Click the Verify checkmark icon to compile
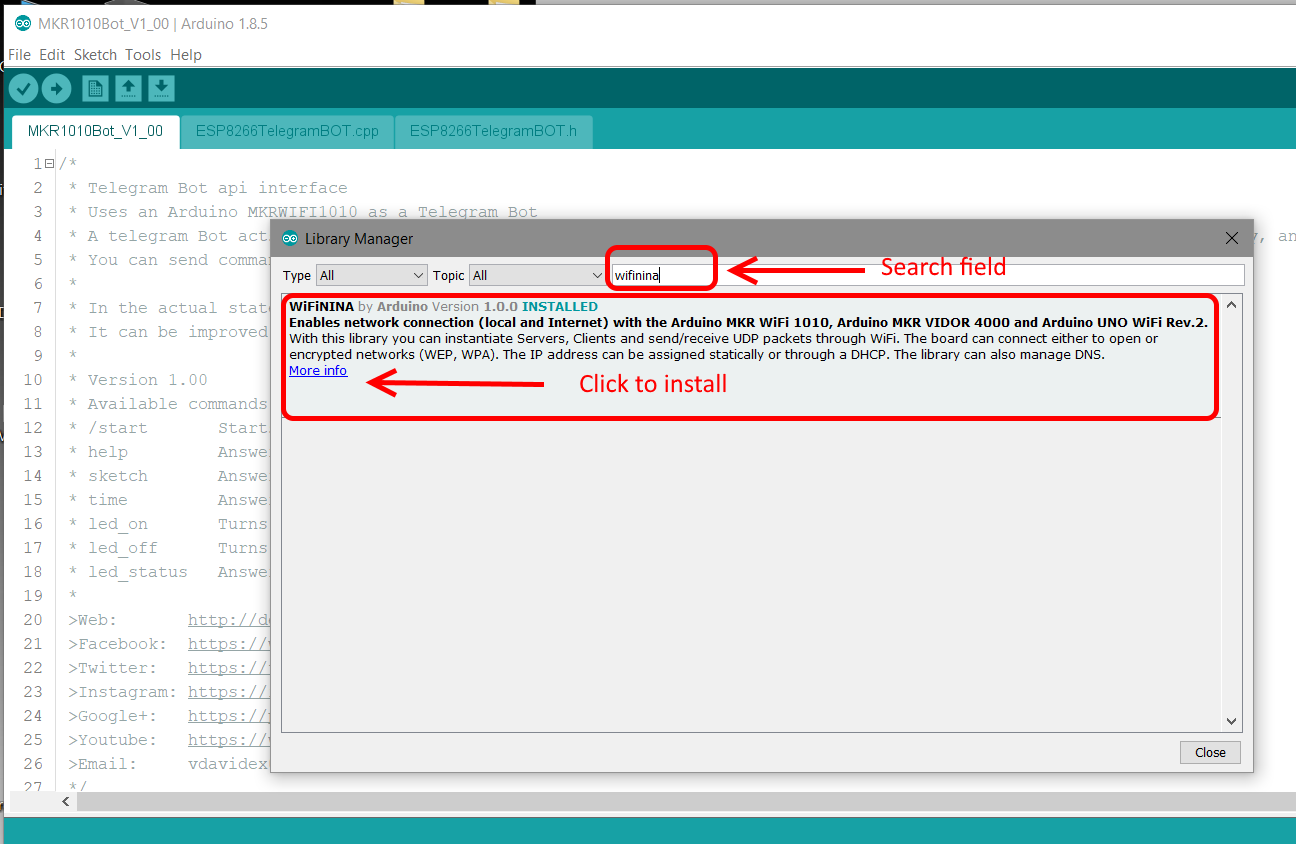The height and width of the screenshot is (844, 1296). [x=22, y=88]
